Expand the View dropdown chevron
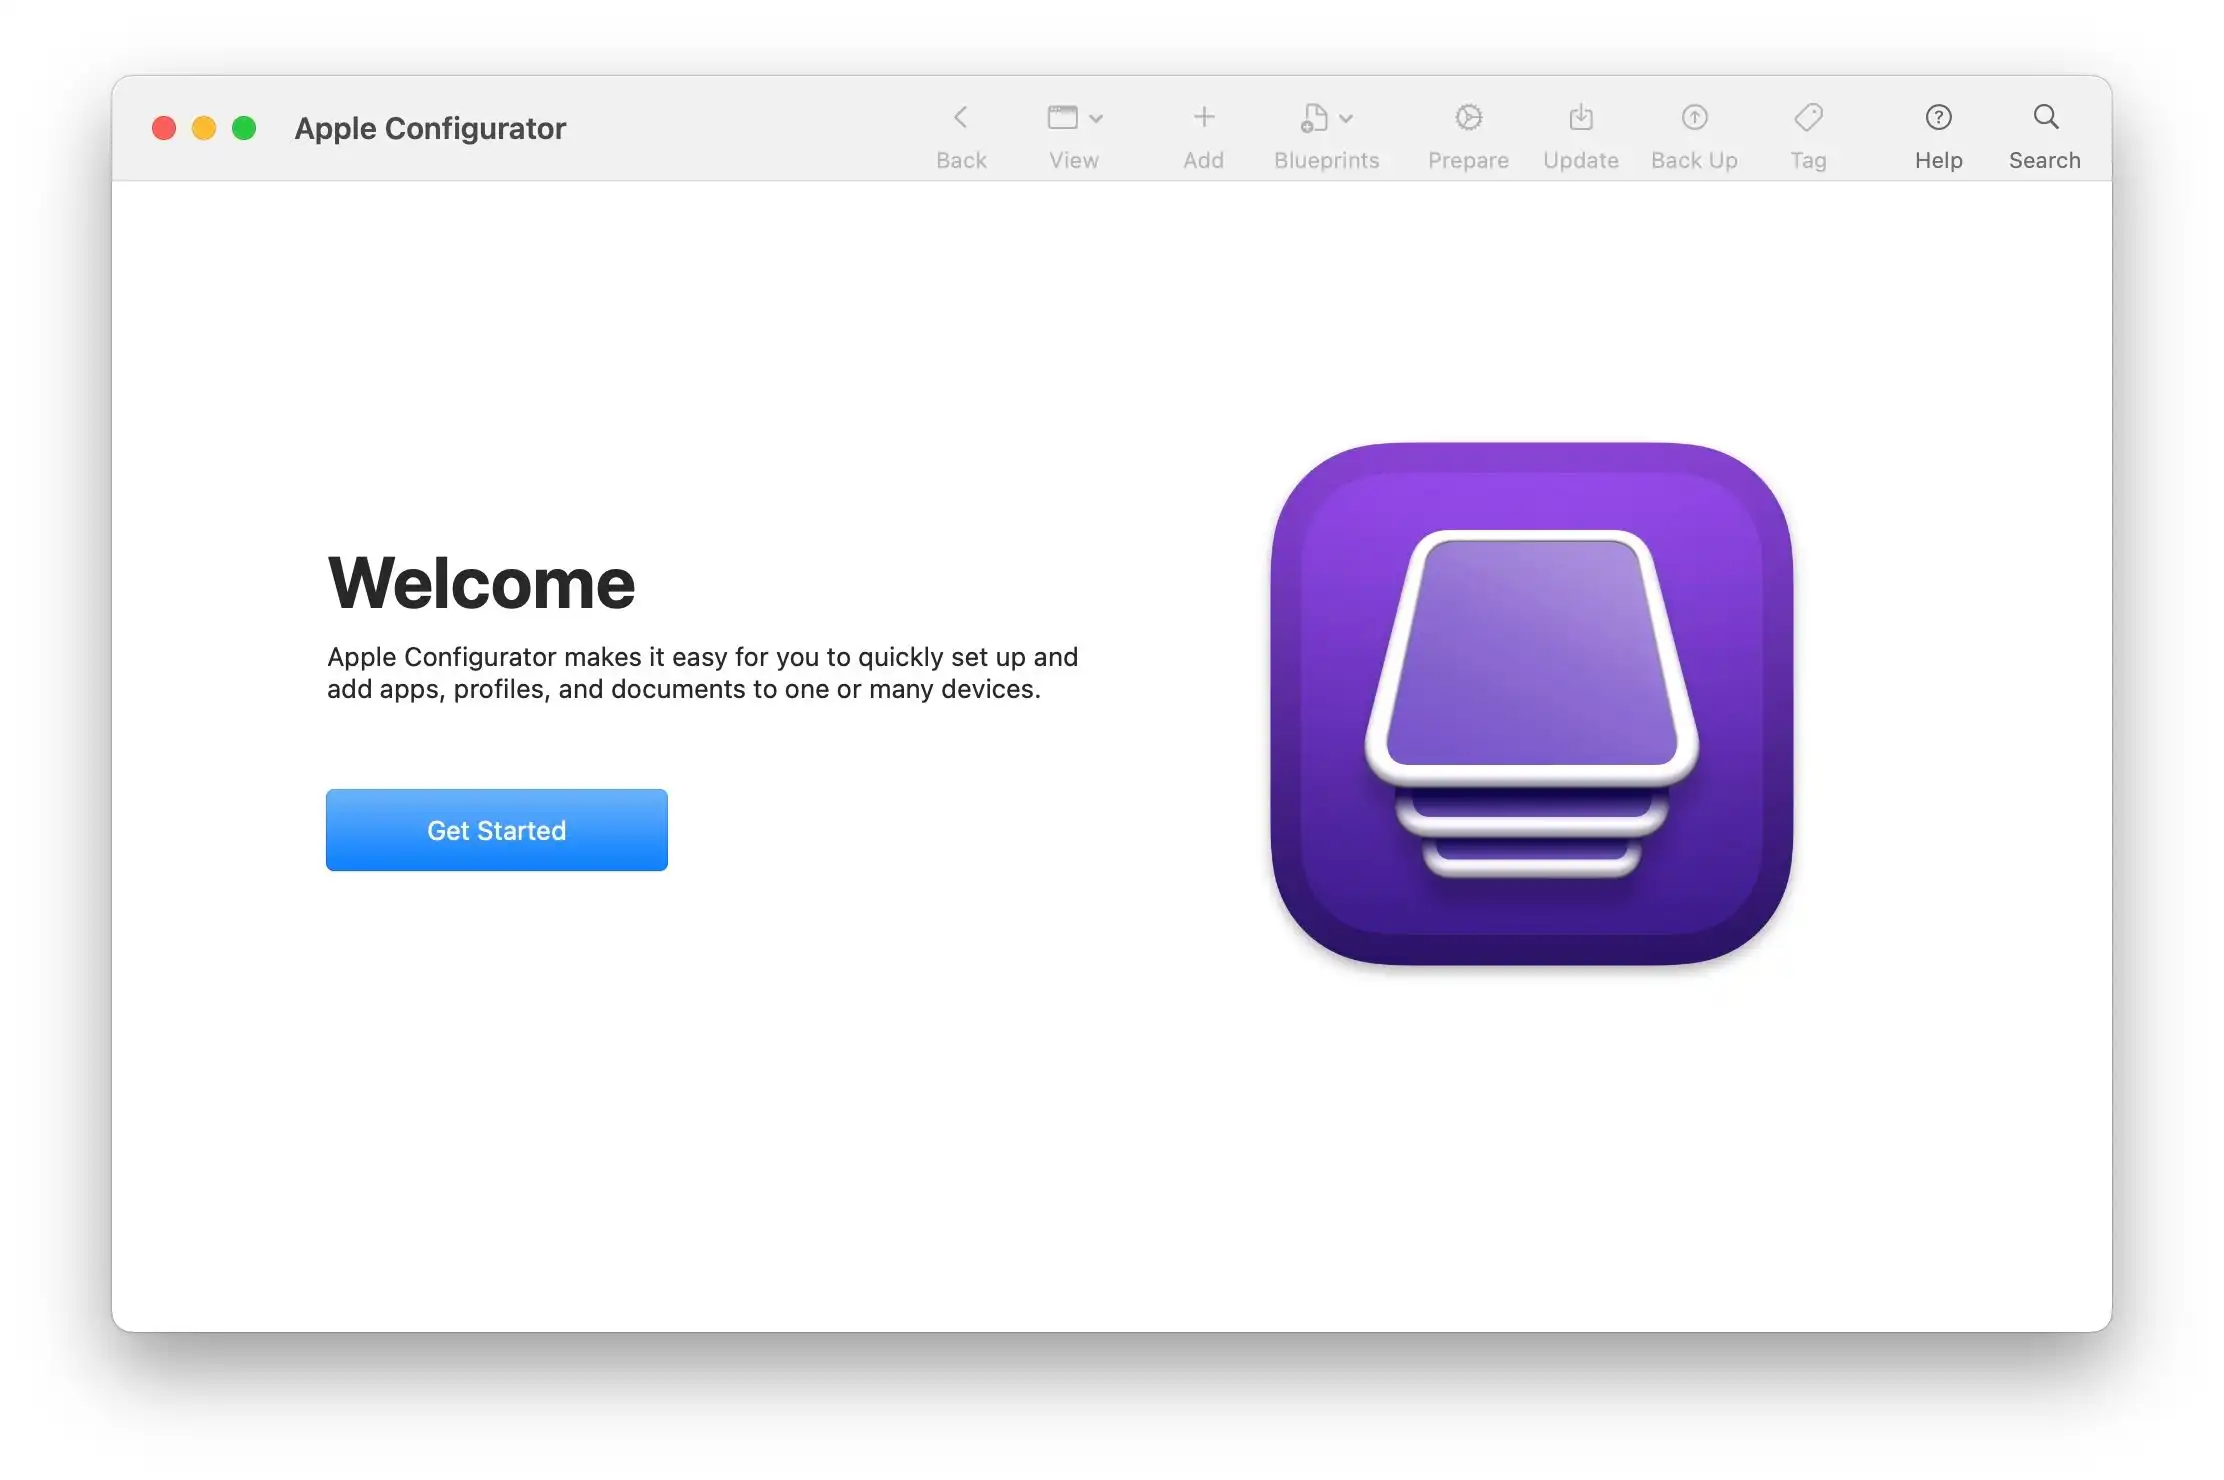Image resolution: width=2224 pixels, height=1480 pixels. (x=1096, y=119)
